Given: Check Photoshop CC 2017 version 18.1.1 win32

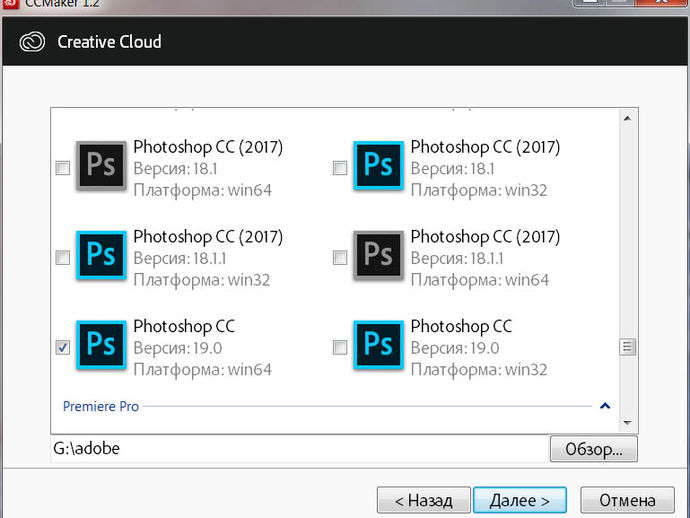Looking at the screenshot, I should click(x=62, y=257).
